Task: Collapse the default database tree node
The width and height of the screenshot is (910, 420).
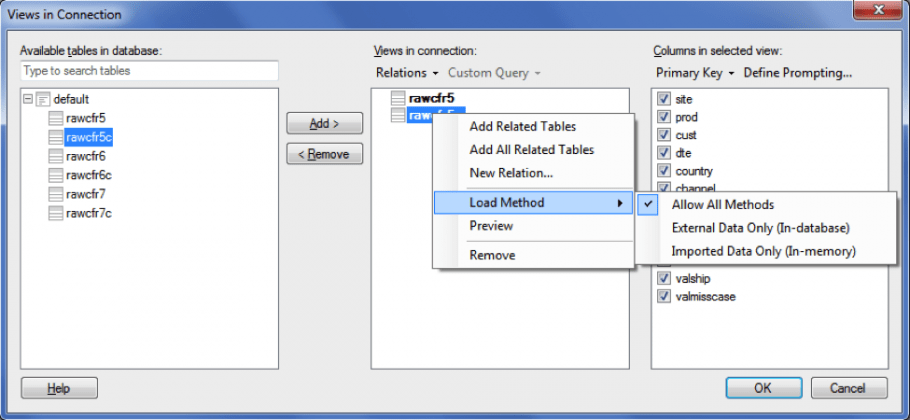Action: tap(29, 99)
